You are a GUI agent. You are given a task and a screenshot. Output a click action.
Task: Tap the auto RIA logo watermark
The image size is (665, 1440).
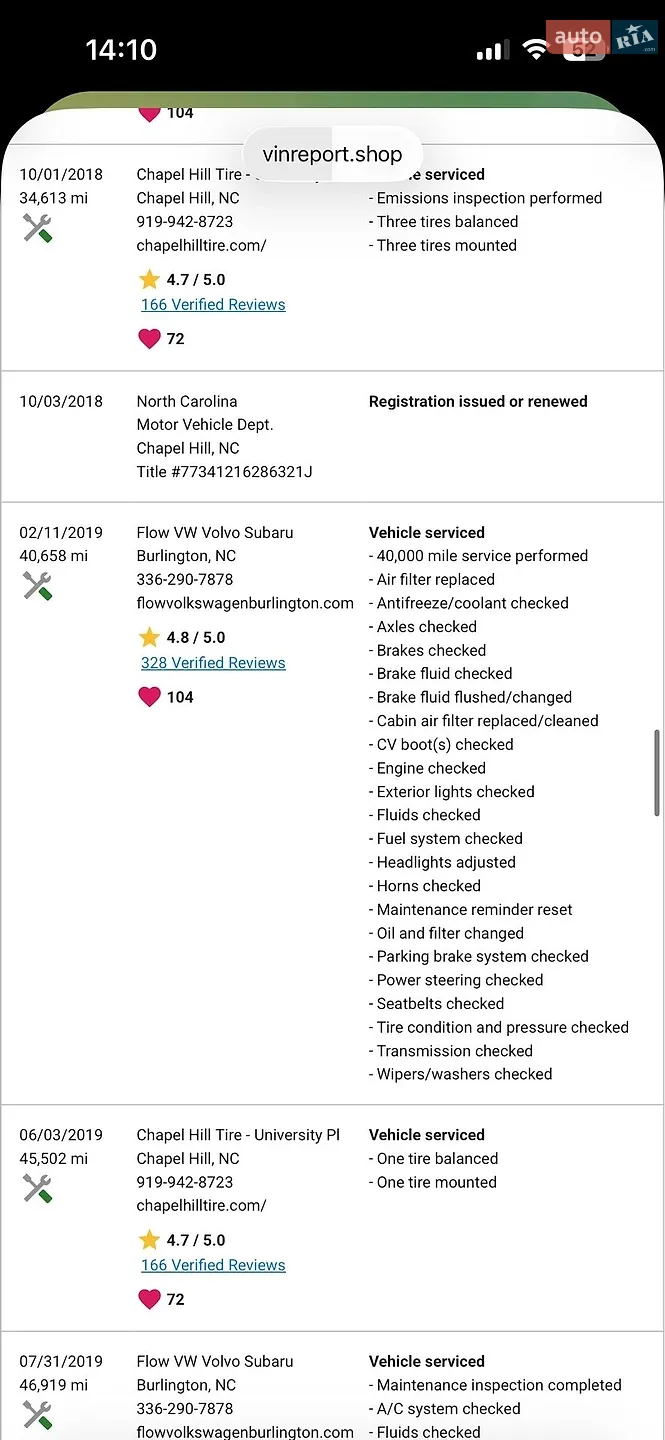tap(601, 38)
